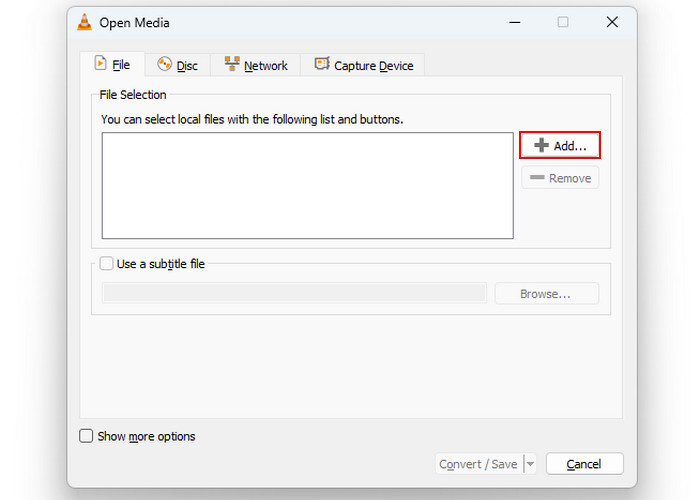Click the VLC cone icon in title bar

pyautogui.click(x=84, y=22)
